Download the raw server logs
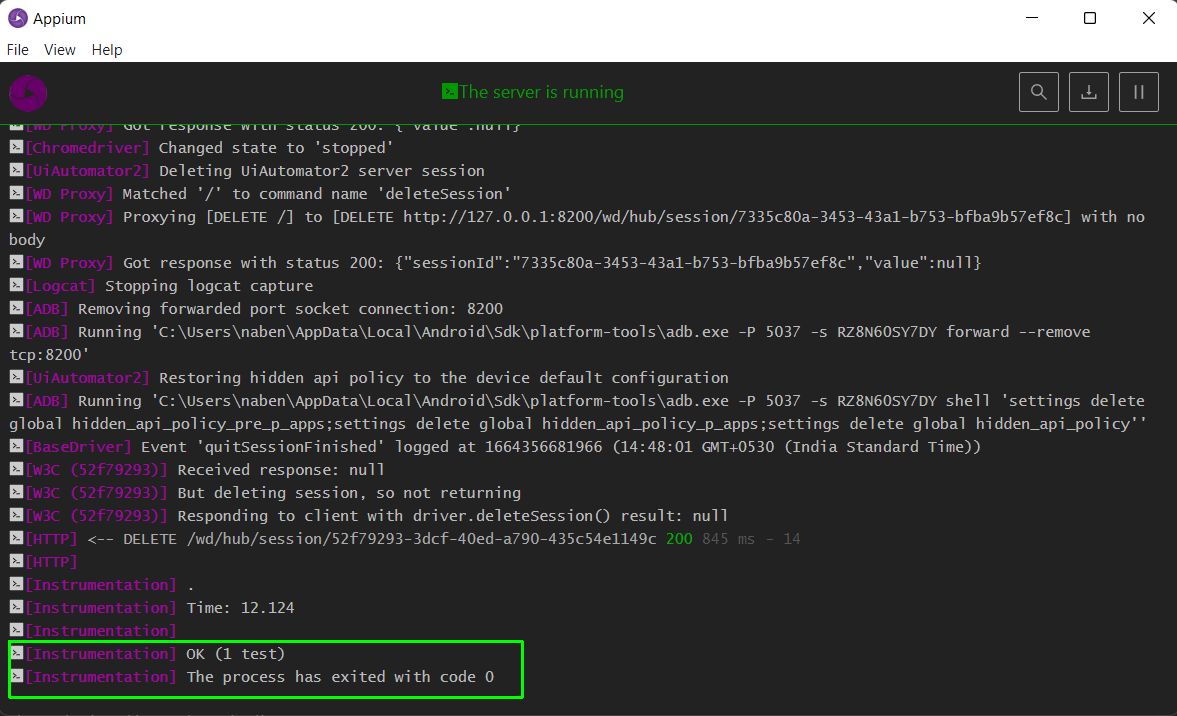 click(1088, 92)
